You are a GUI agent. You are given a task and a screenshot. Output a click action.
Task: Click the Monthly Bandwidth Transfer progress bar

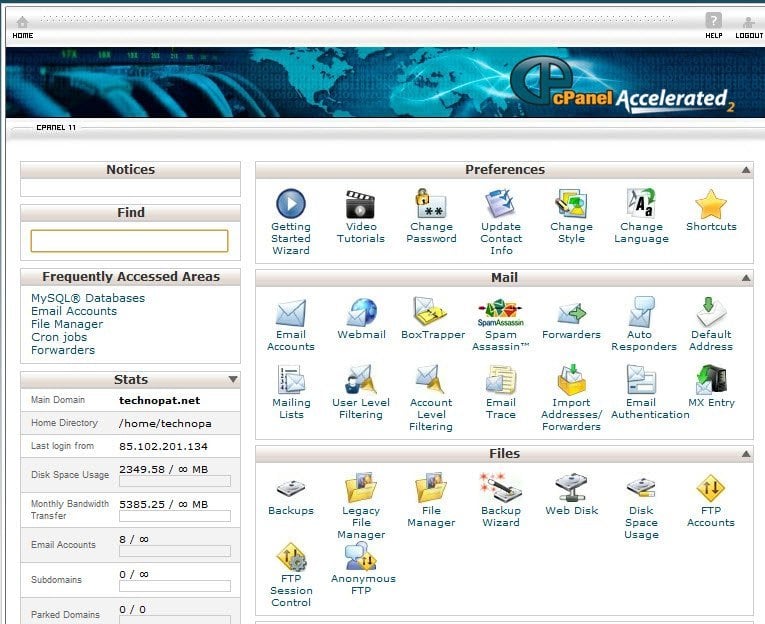(x=175, y=516)
